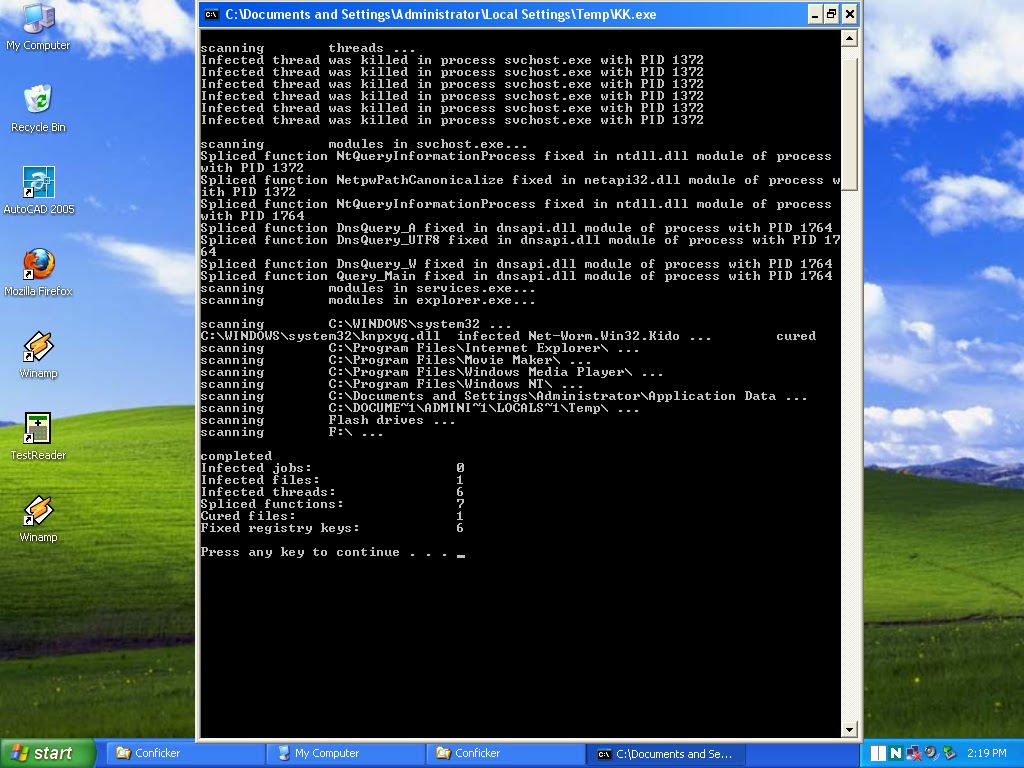
Task: Click the 'scanning Flash drives ...' line
Action: 328,420
